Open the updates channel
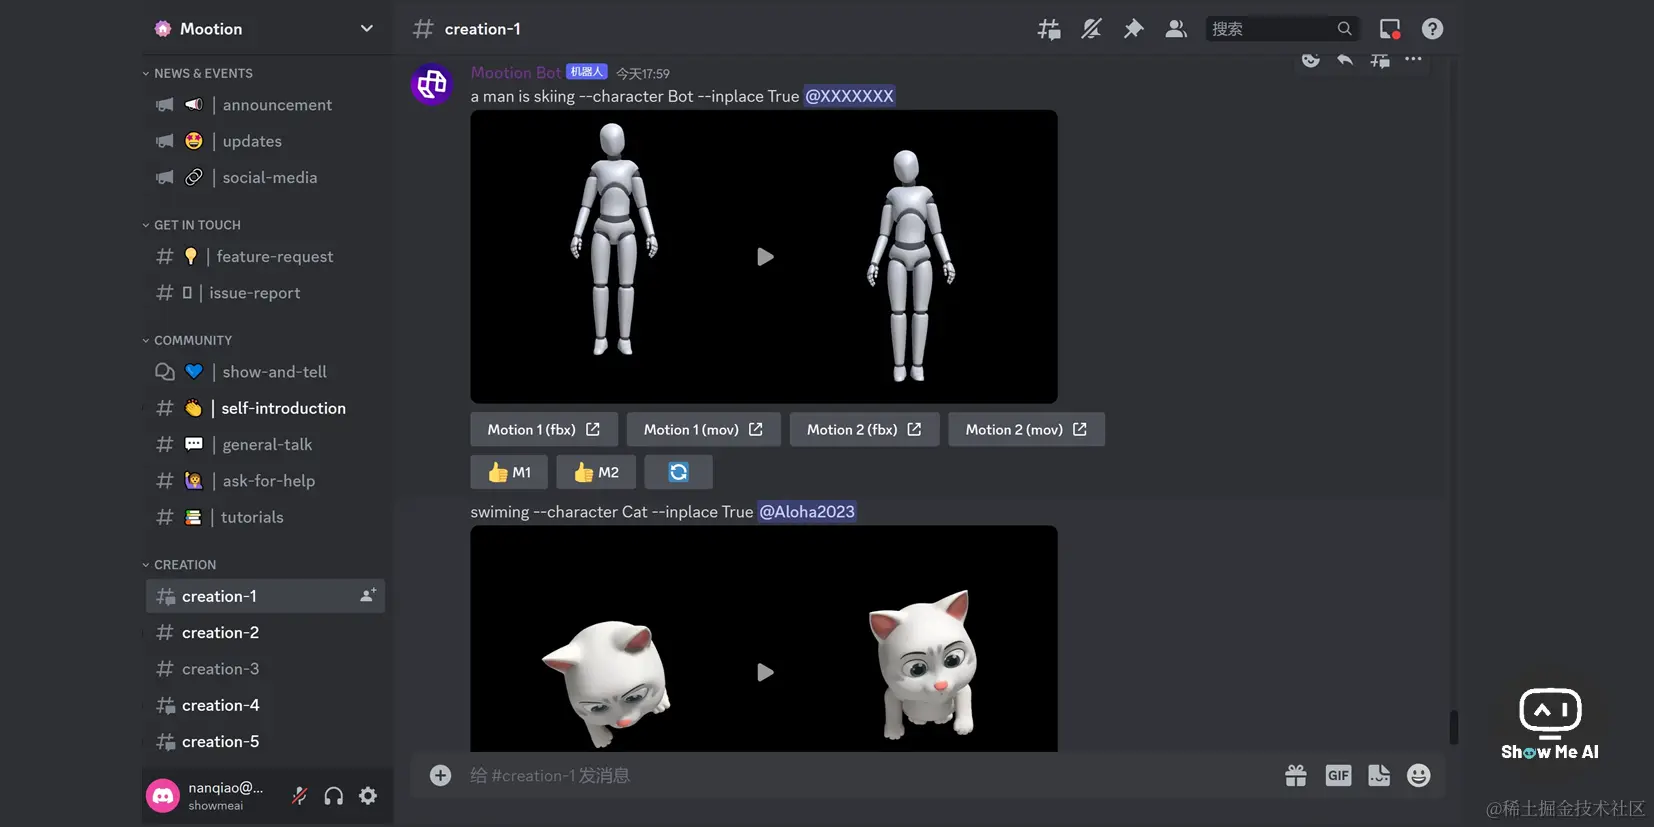The width and height of the screenshot is (1654, 827). coord(265,141)
